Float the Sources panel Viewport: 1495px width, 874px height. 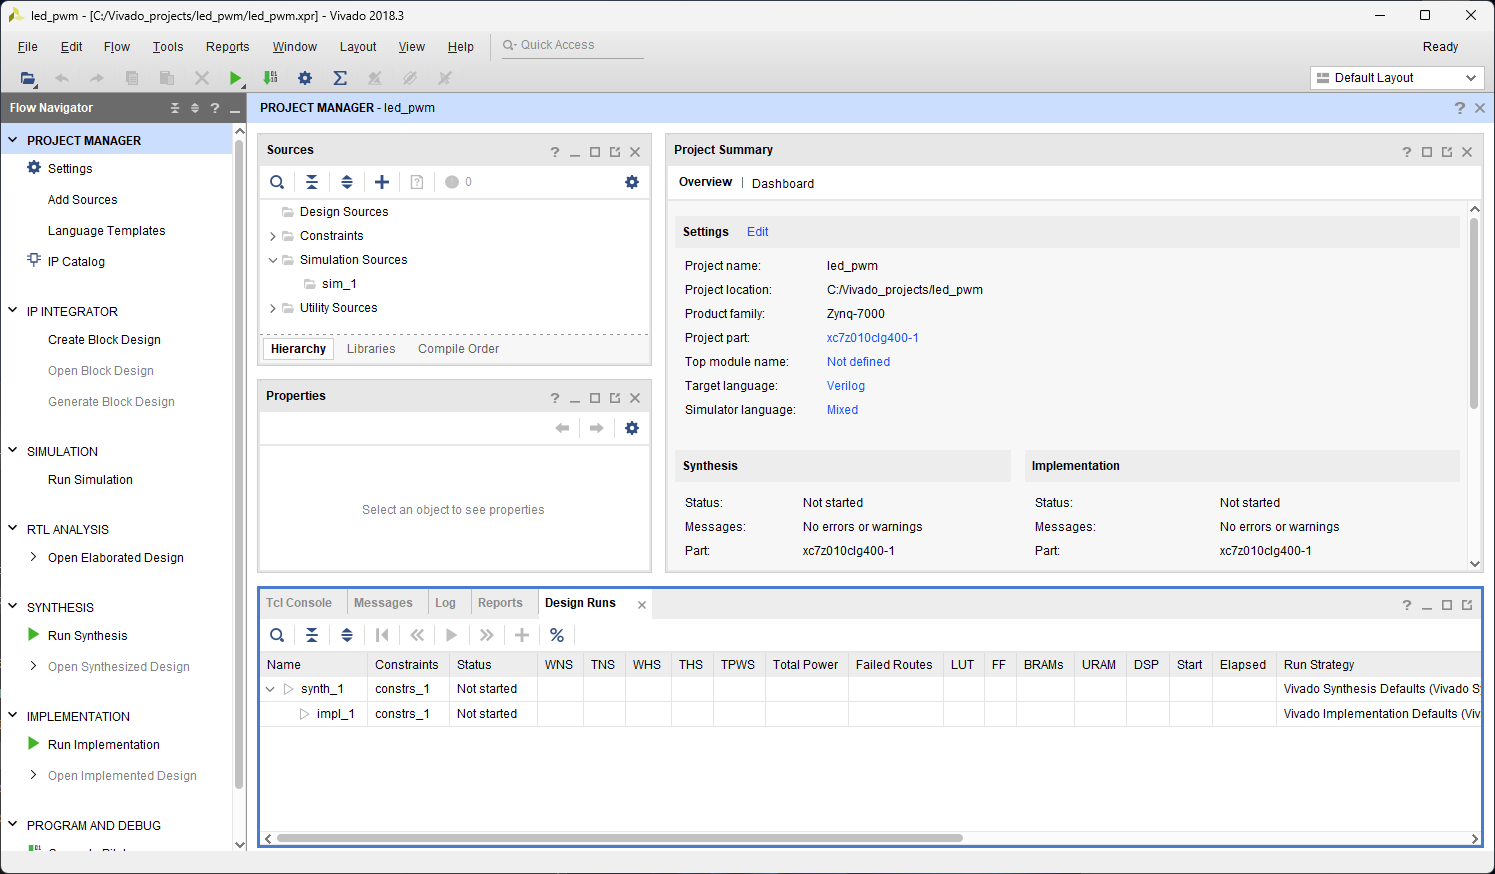click(x=615, y=152)
